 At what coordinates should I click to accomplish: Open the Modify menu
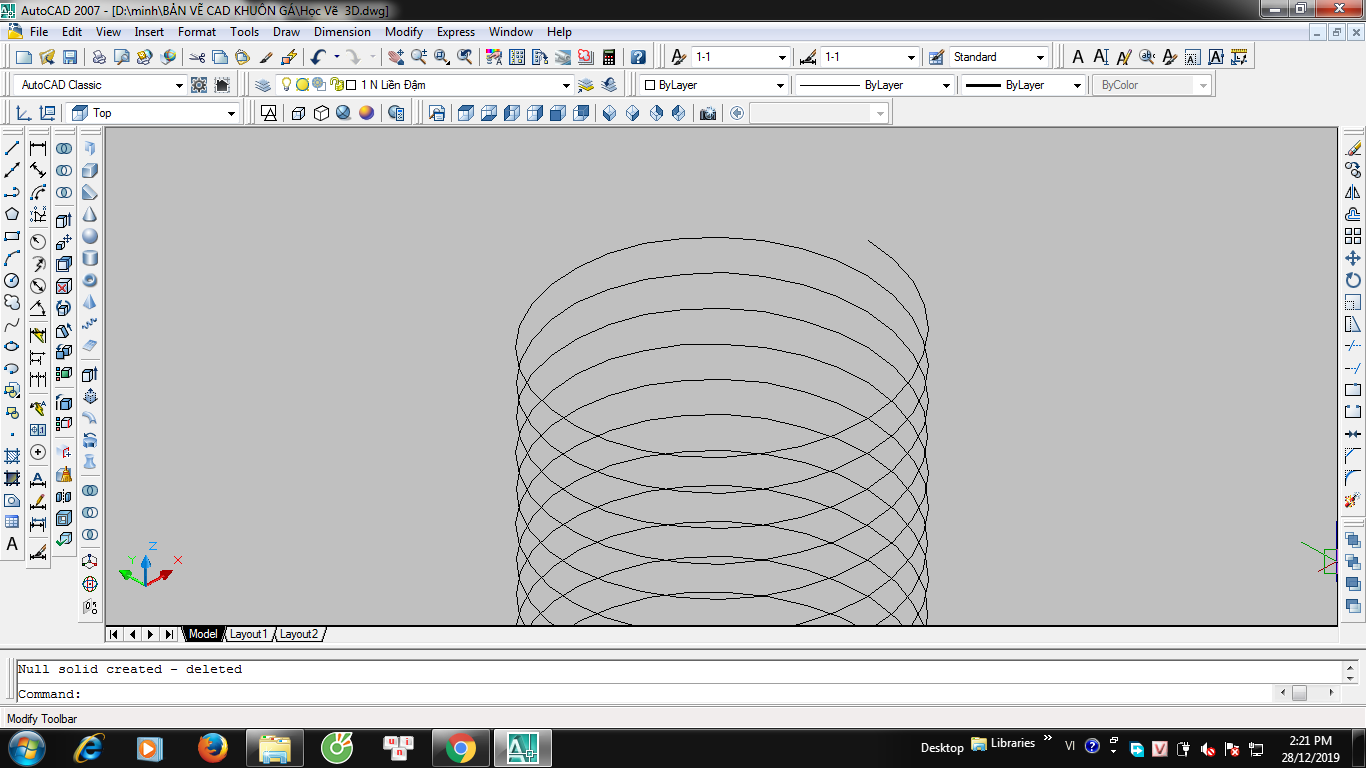tap(404, 32)
